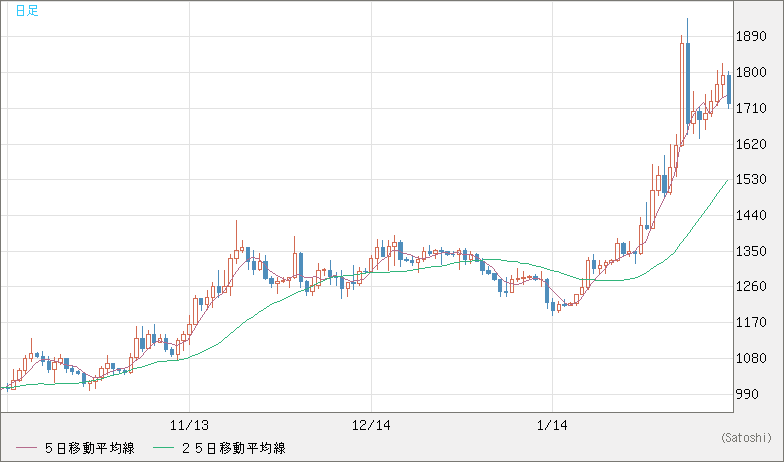Image resolution: width=784 pixels, height=462 pixels.
Task: Select the 1260 price axis label
Action: pyautogui.click(x=751, y=286)
